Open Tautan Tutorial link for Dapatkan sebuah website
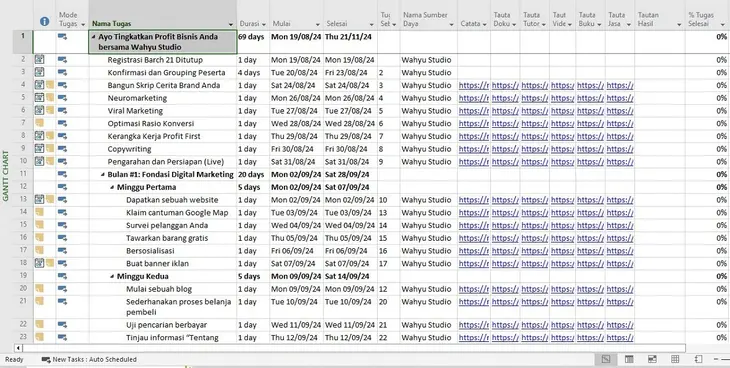 tap(534, 200)
